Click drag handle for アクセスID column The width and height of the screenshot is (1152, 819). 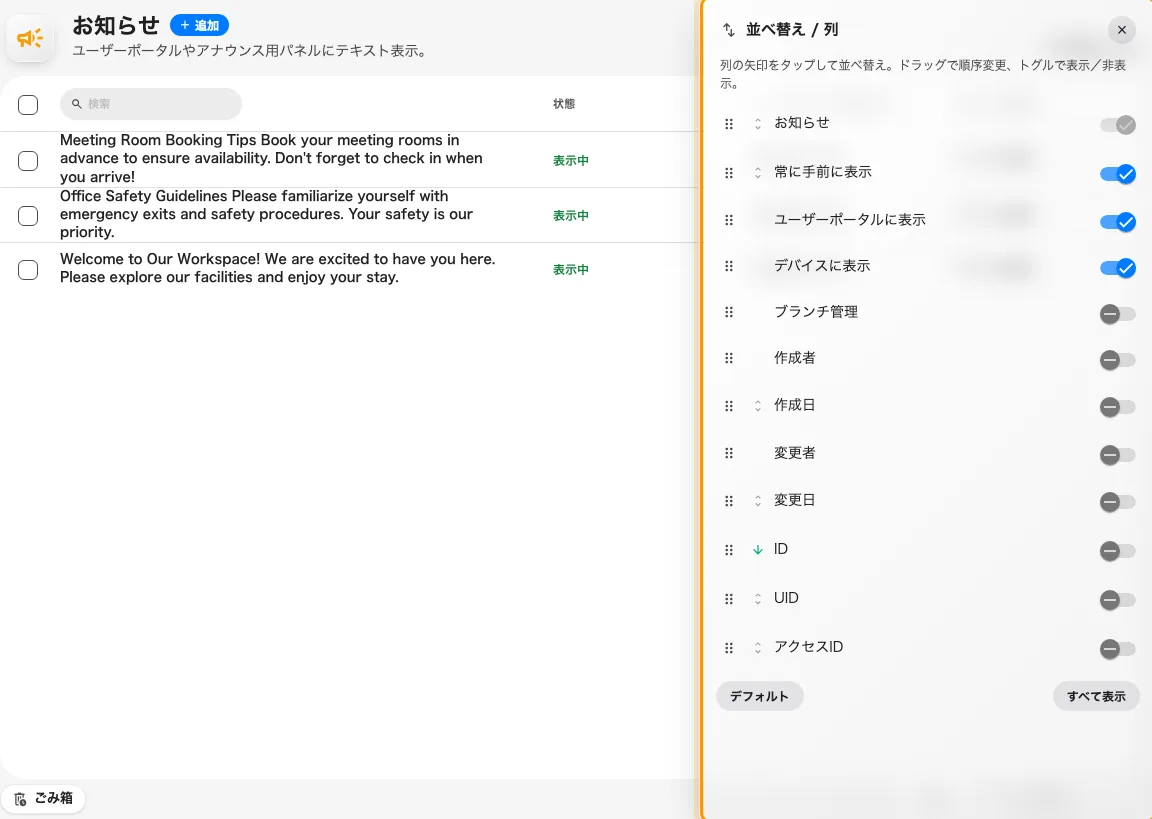click(x=729, y=648)
